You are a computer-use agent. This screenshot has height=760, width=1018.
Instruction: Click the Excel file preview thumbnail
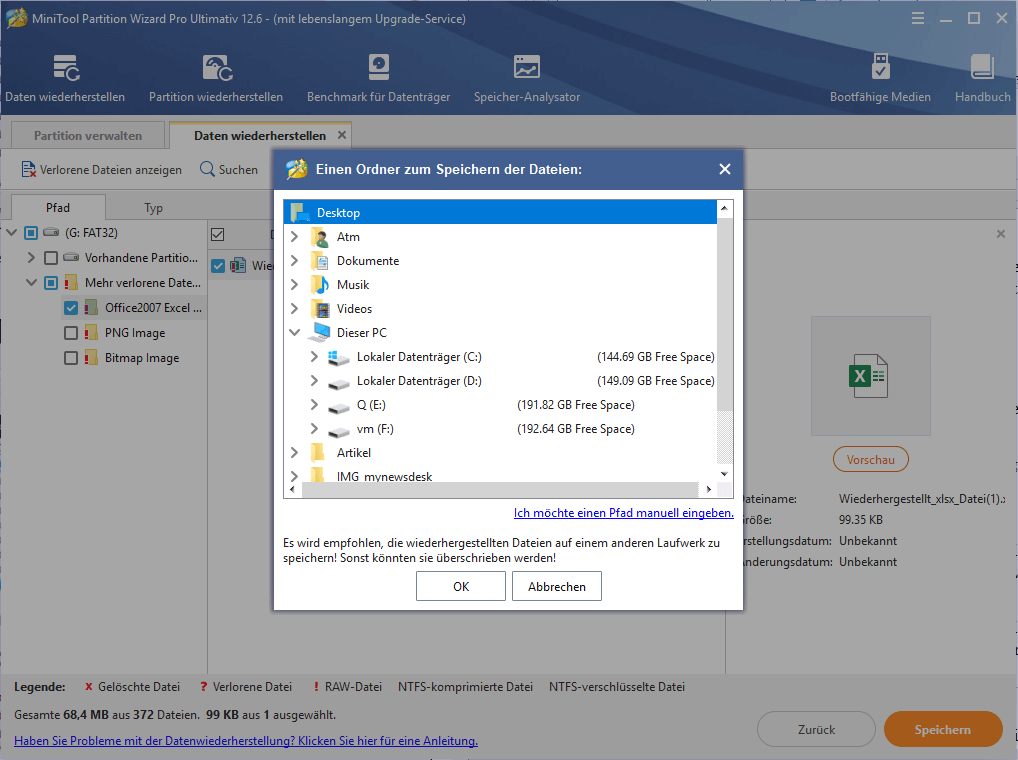point(870,376)
